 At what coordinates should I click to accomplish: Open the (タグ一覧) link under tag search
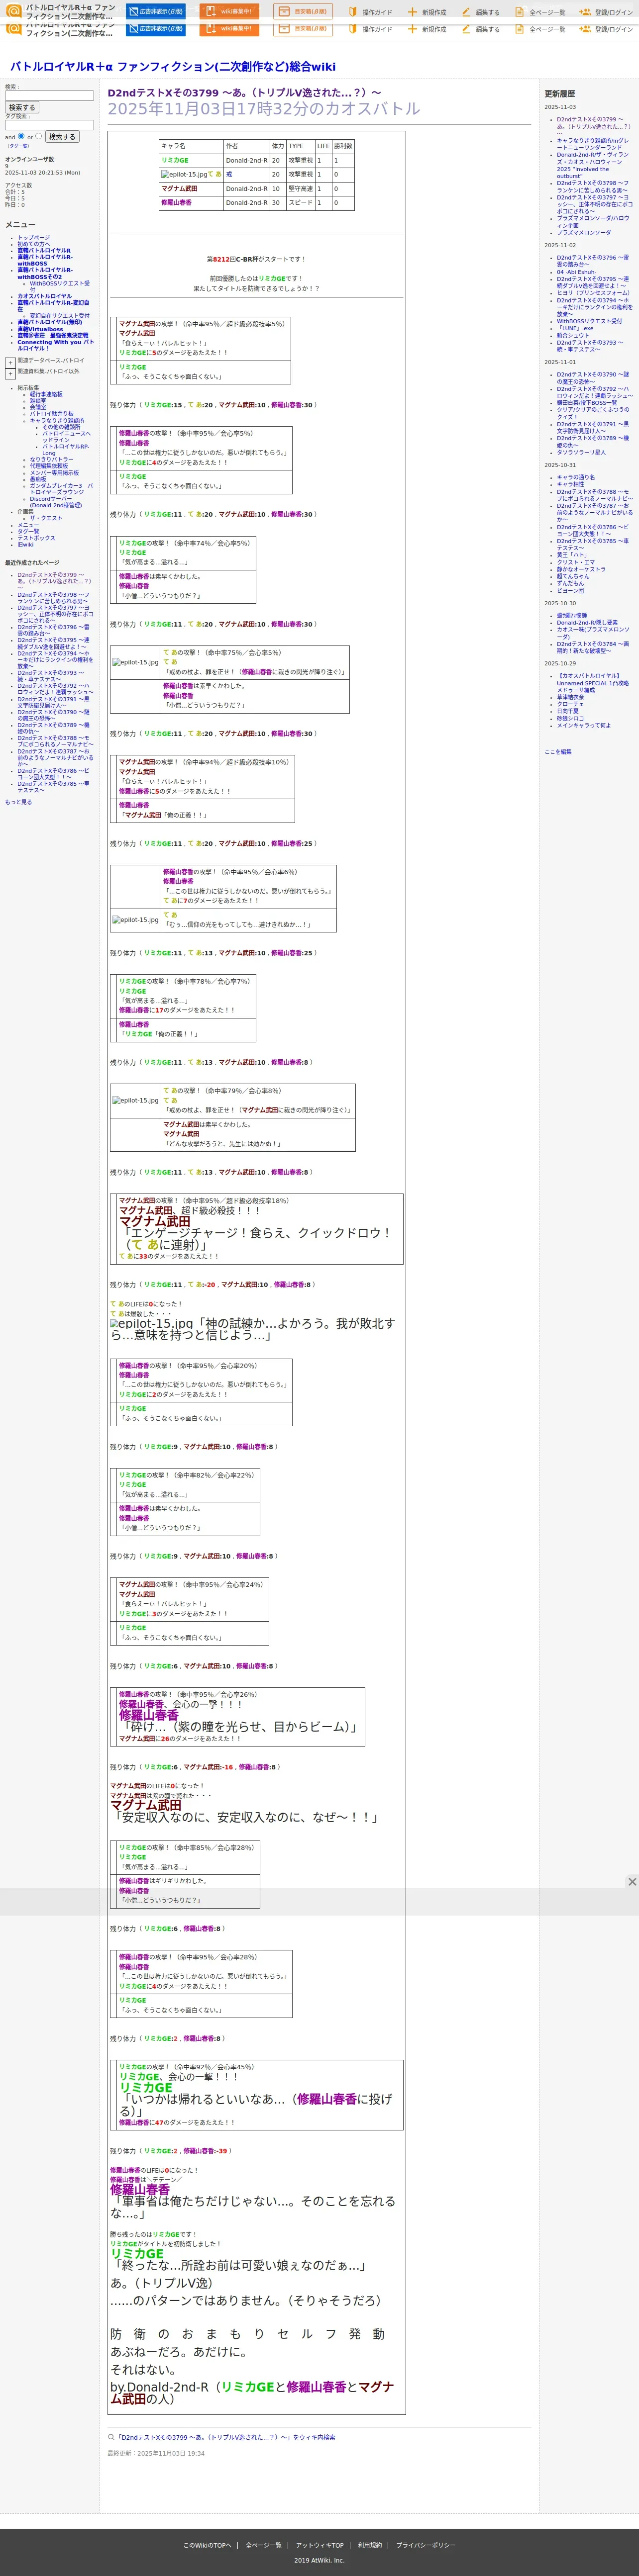[18, 146]
